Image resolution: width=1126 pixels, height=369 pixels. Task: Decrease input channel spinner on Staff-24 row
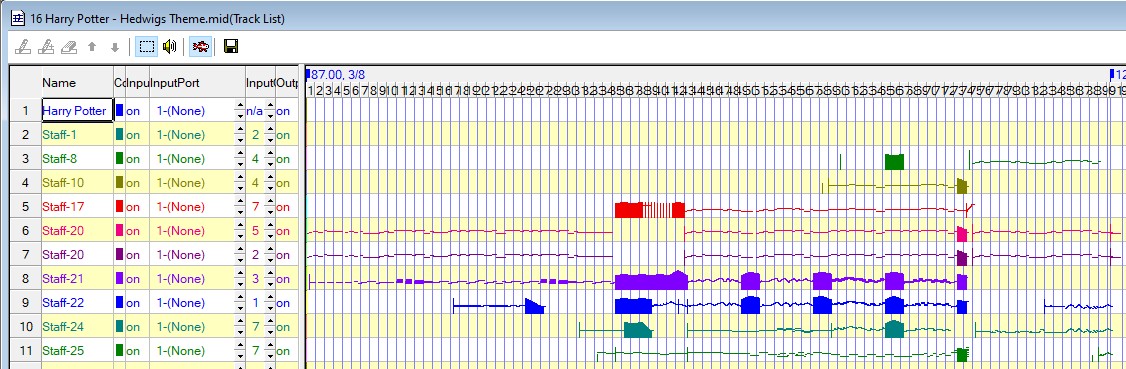pyautogui.click(x=271, y=332)
